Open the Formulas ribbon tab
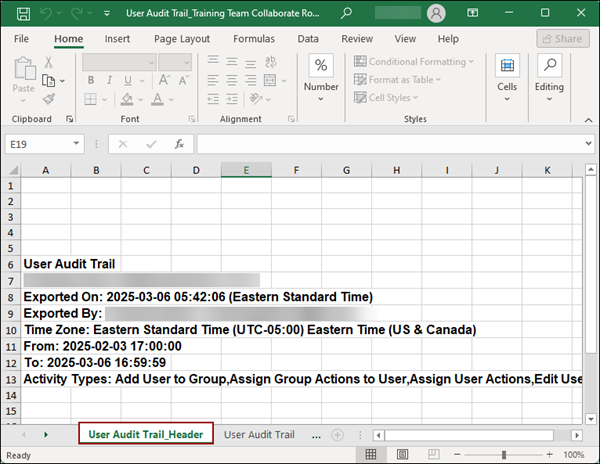 [254, 39]
